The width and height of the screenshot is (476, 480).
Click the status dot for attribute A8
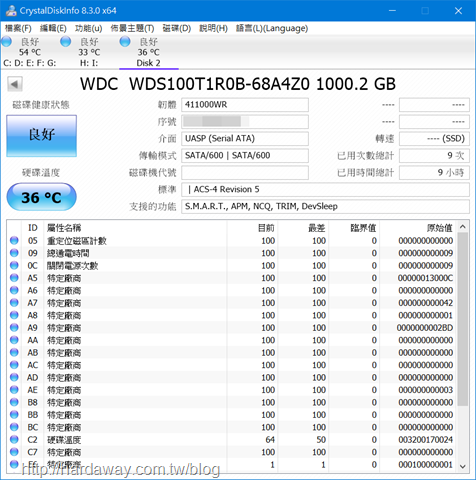point(14,315)
